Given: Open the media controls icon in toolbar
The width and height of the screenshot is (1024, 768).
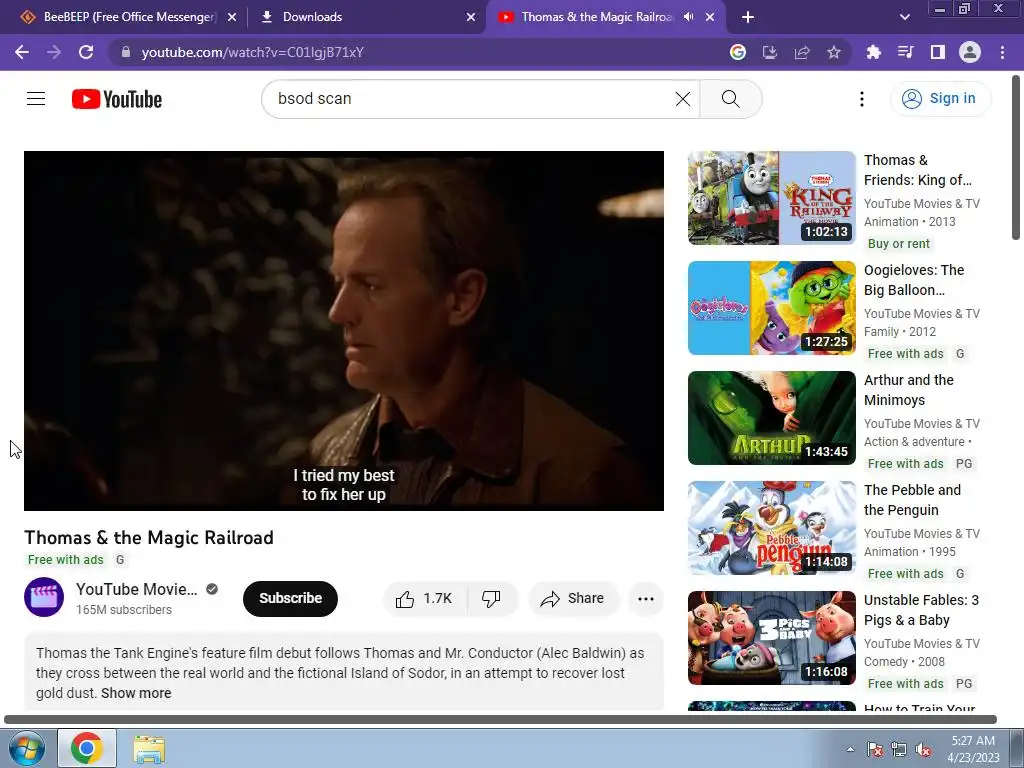Looking at the screenshot, I should pos(905,52).
